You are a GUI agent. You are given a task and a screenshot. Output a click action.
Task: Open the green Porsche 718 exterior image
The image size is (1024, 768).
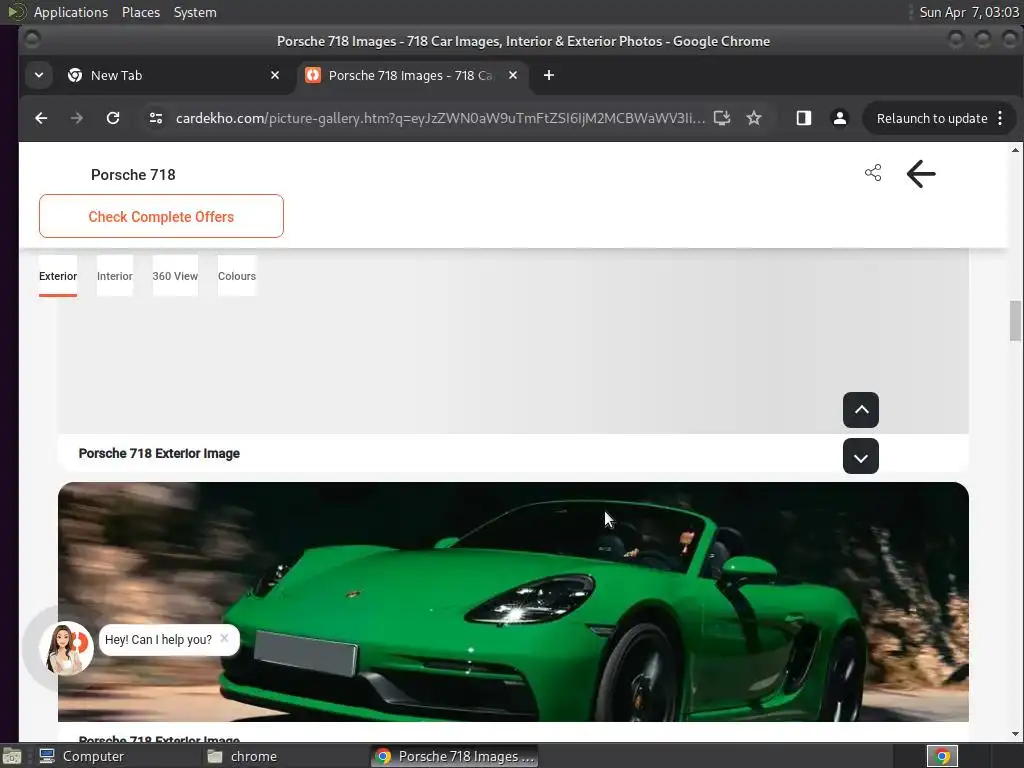coord(513,601)
